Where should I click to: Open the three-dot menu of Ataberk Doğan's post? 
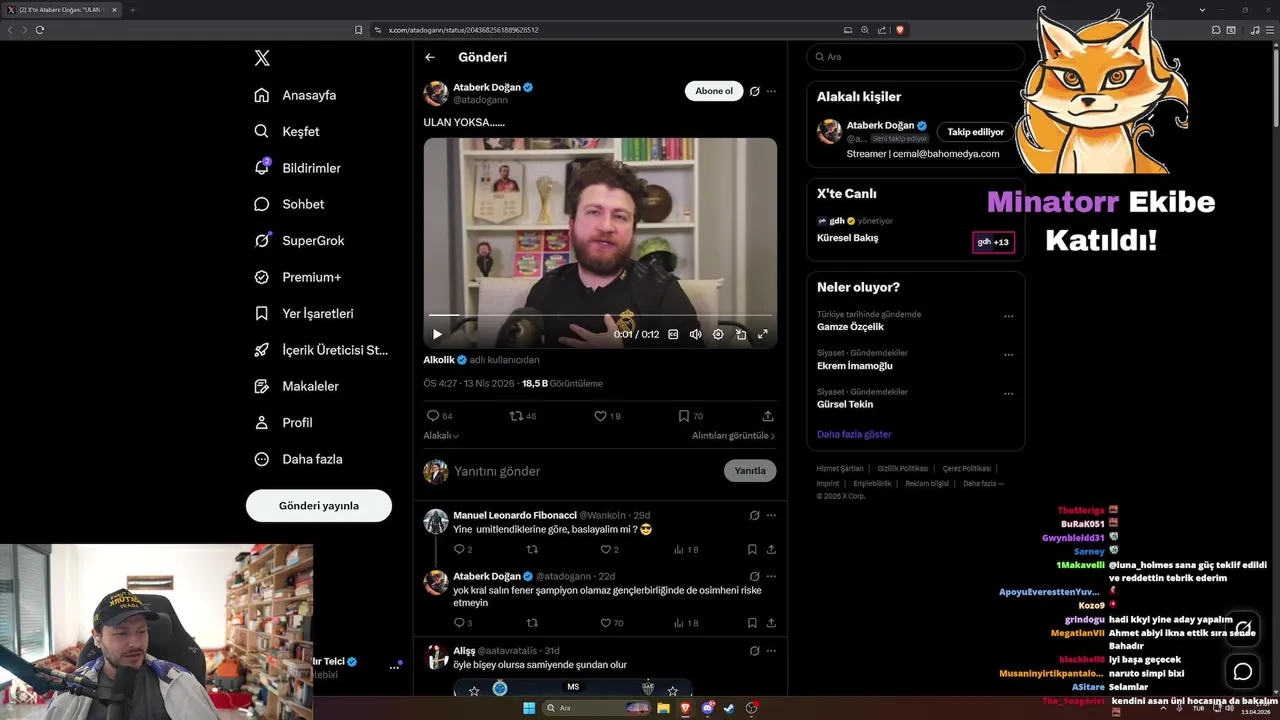pos(771,91)
